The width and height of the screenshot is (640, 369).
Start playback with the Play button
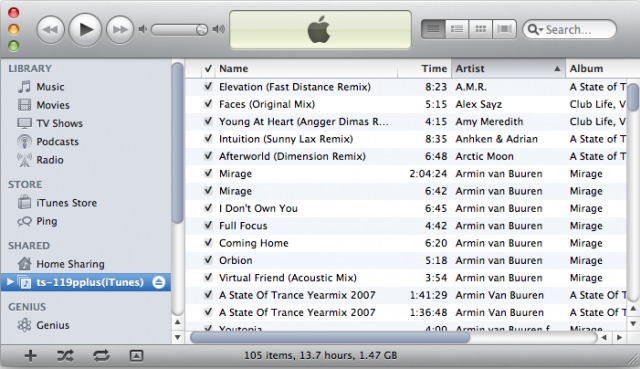(x=85, y=29)
